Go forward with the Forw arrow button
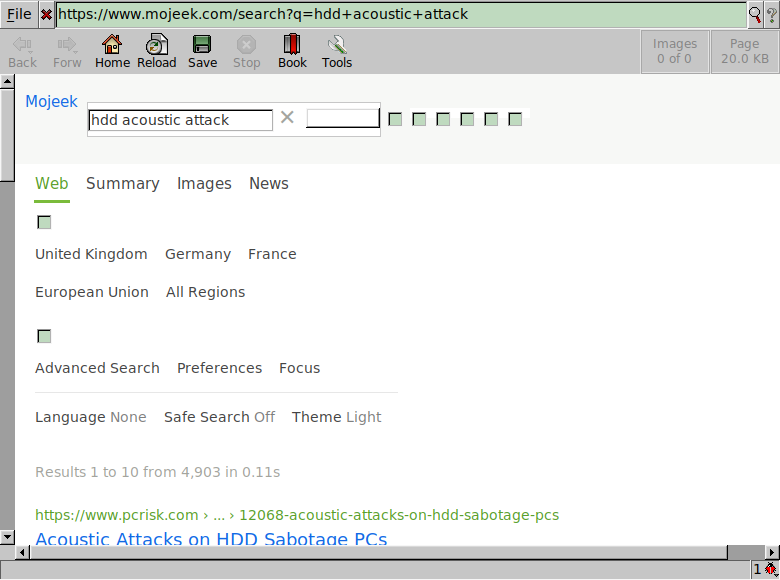780x580 pixels. click(x=67, y=52)
